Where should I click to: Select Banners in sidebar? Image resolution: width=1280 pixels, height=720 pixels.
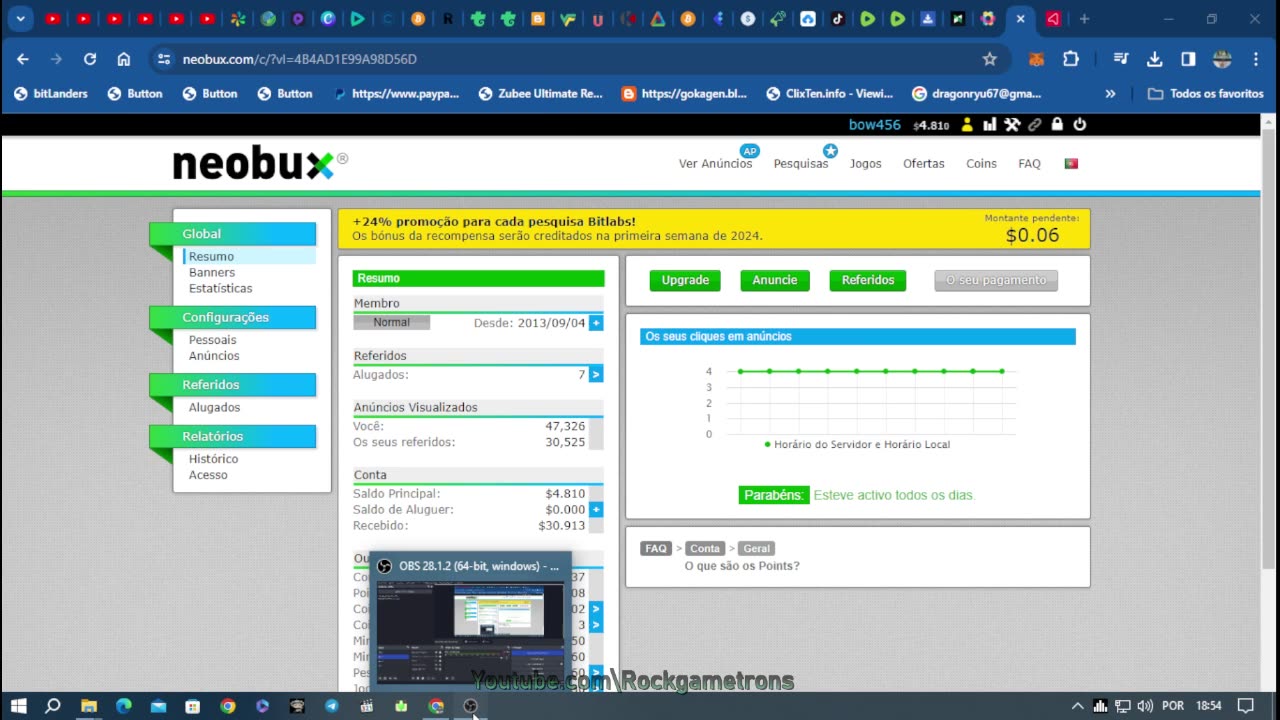click(212, 273)
